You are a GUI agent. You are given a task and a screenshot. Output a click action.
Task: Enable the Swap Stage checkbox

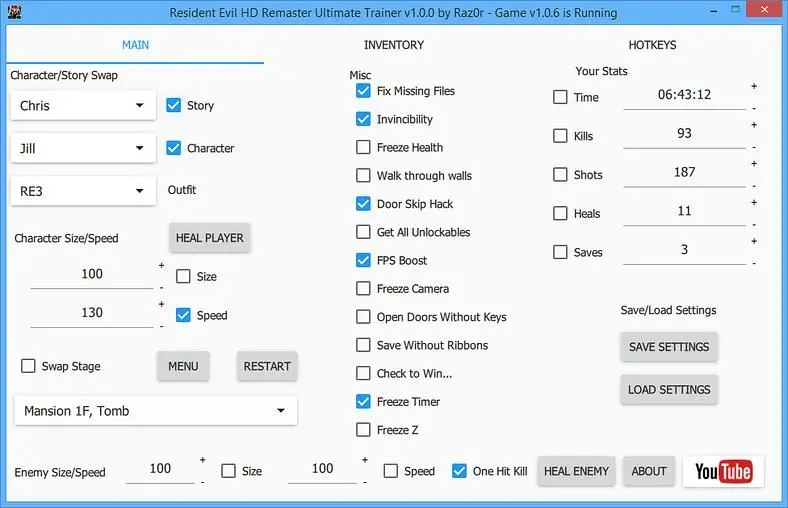[28, 366]
